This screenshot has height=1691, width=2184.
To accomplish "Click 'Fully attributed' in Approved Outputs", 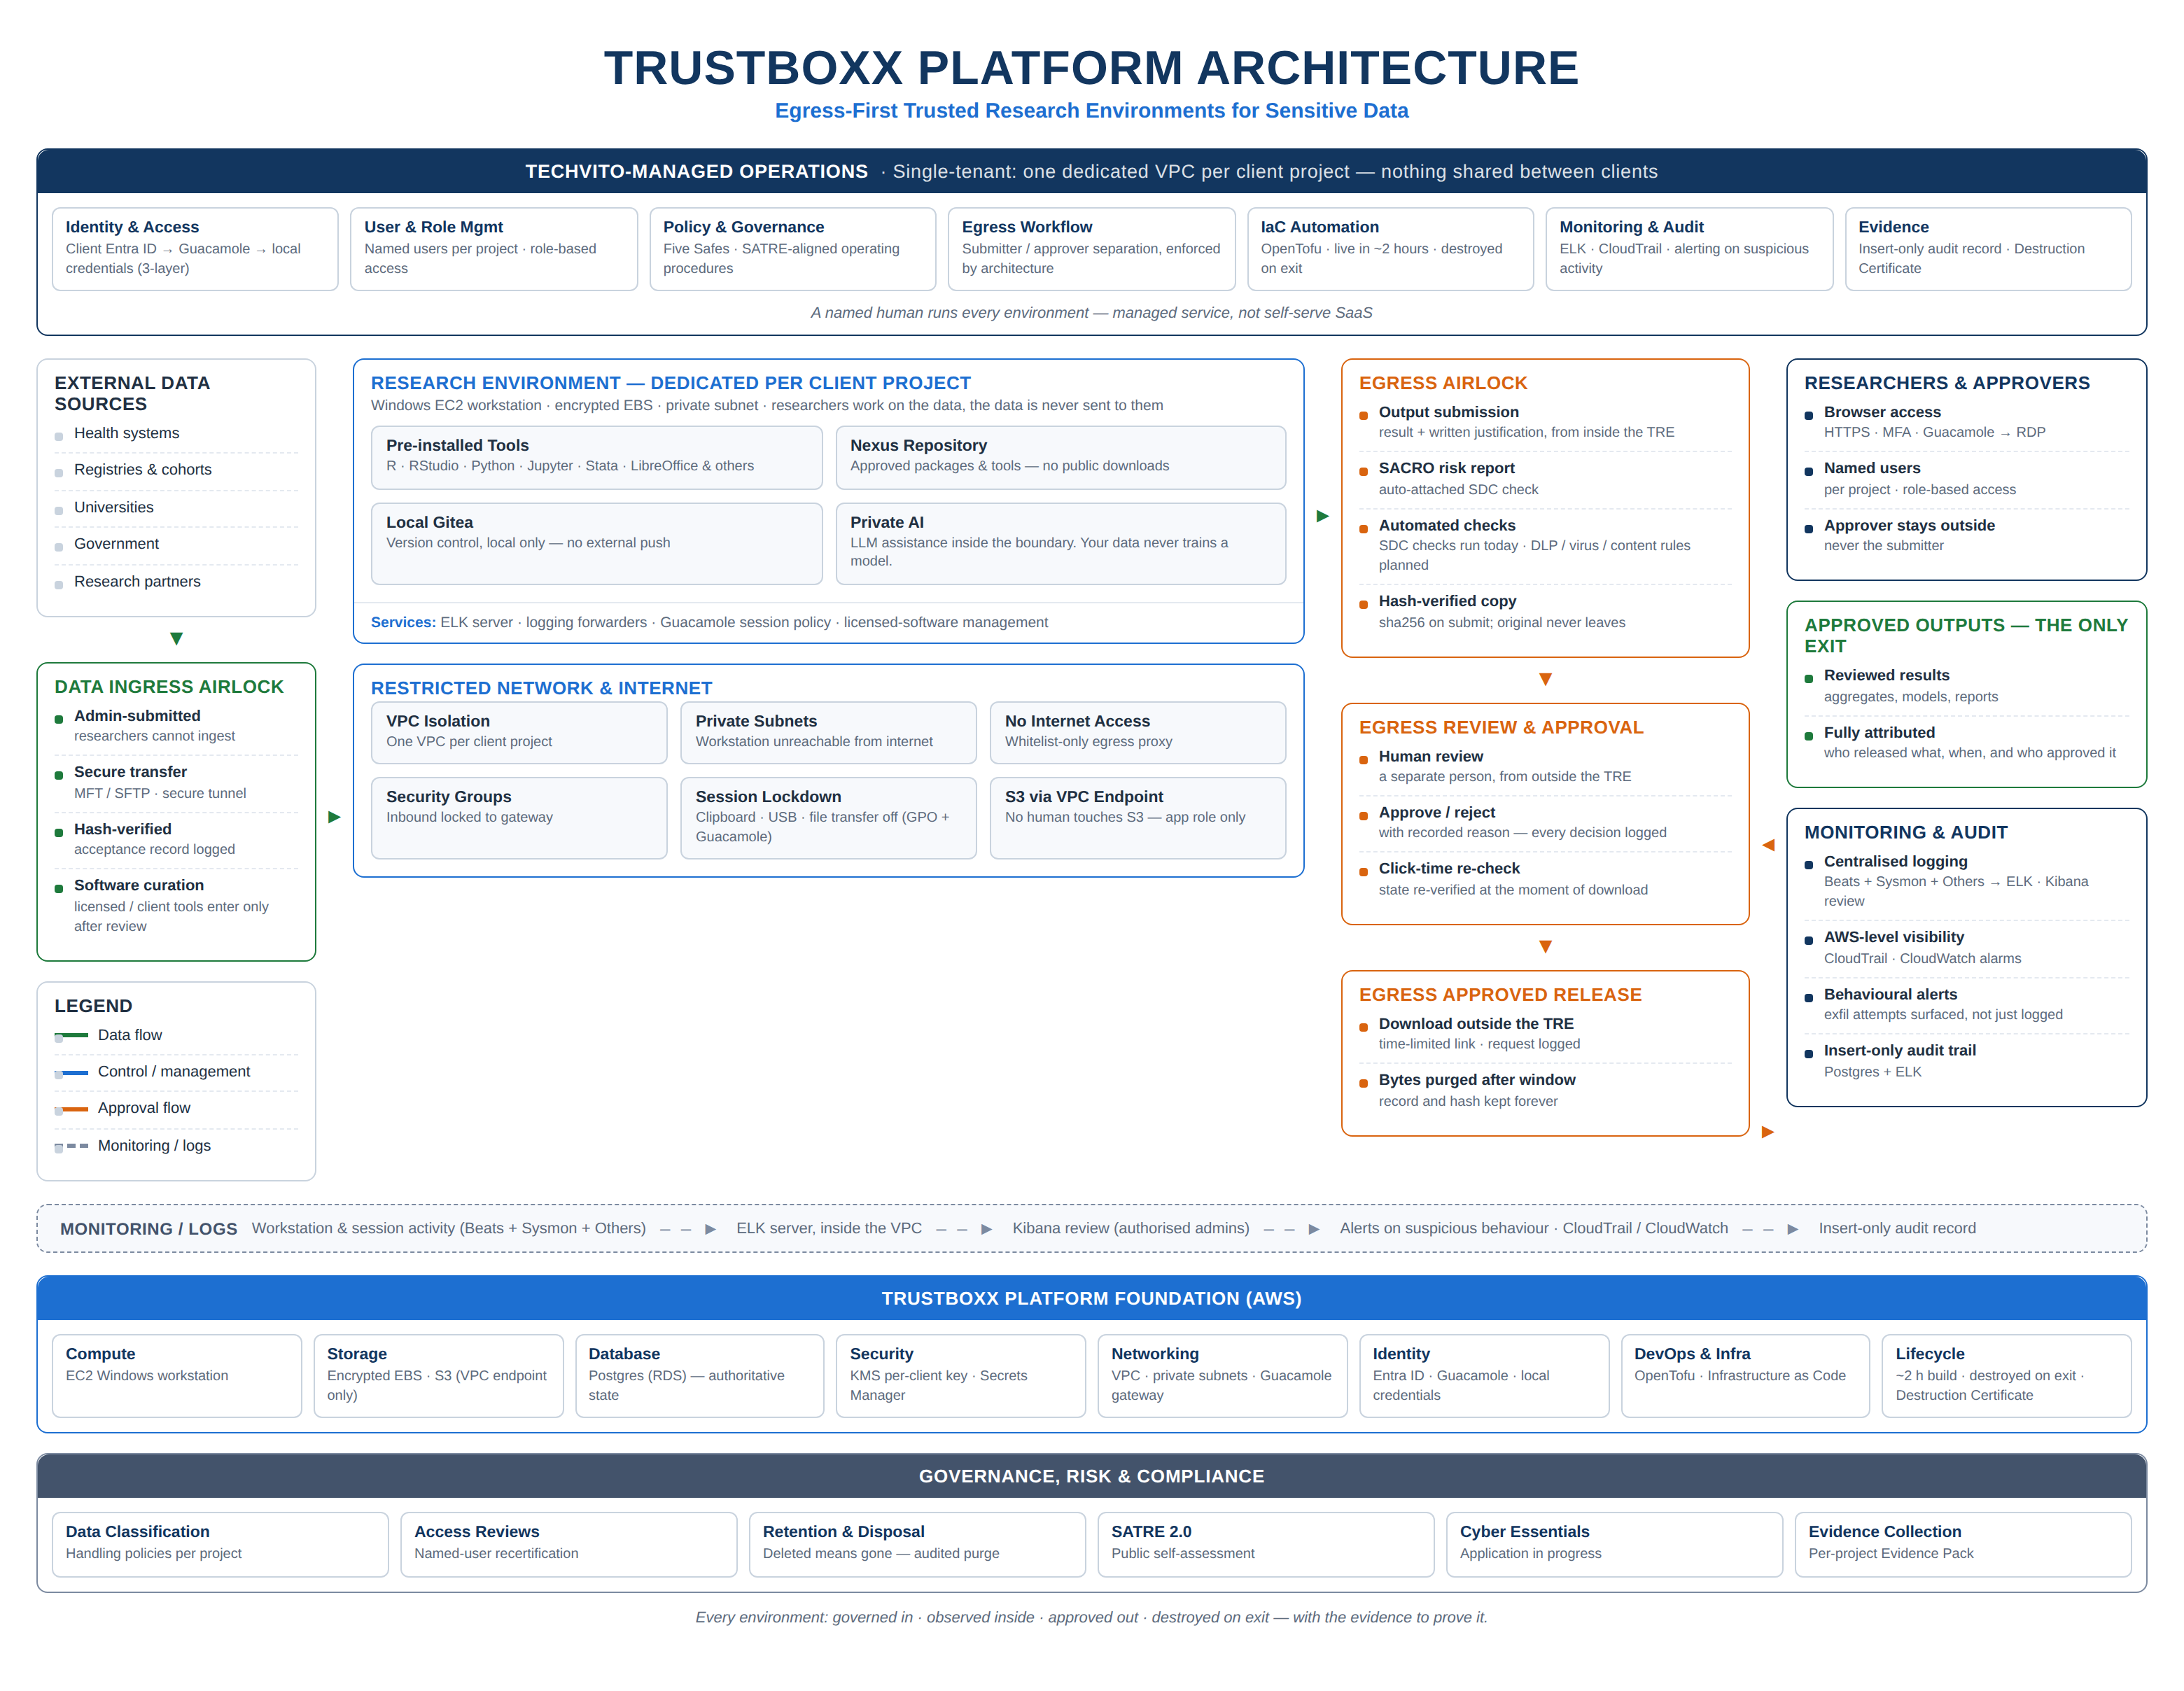I will tap(1879, 732).
